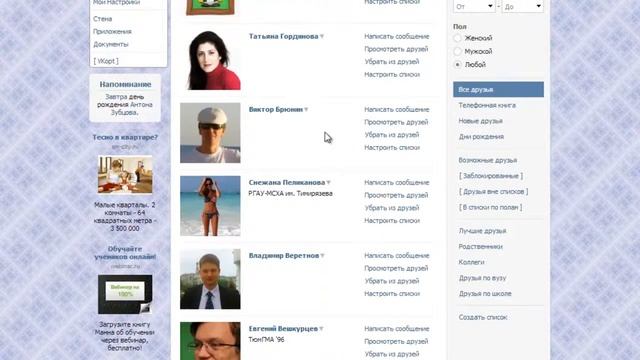Screen dimensions: 640x360
Task: Open Евгений Вешкурцев's profile photo
Action: [x=210, y=341]
